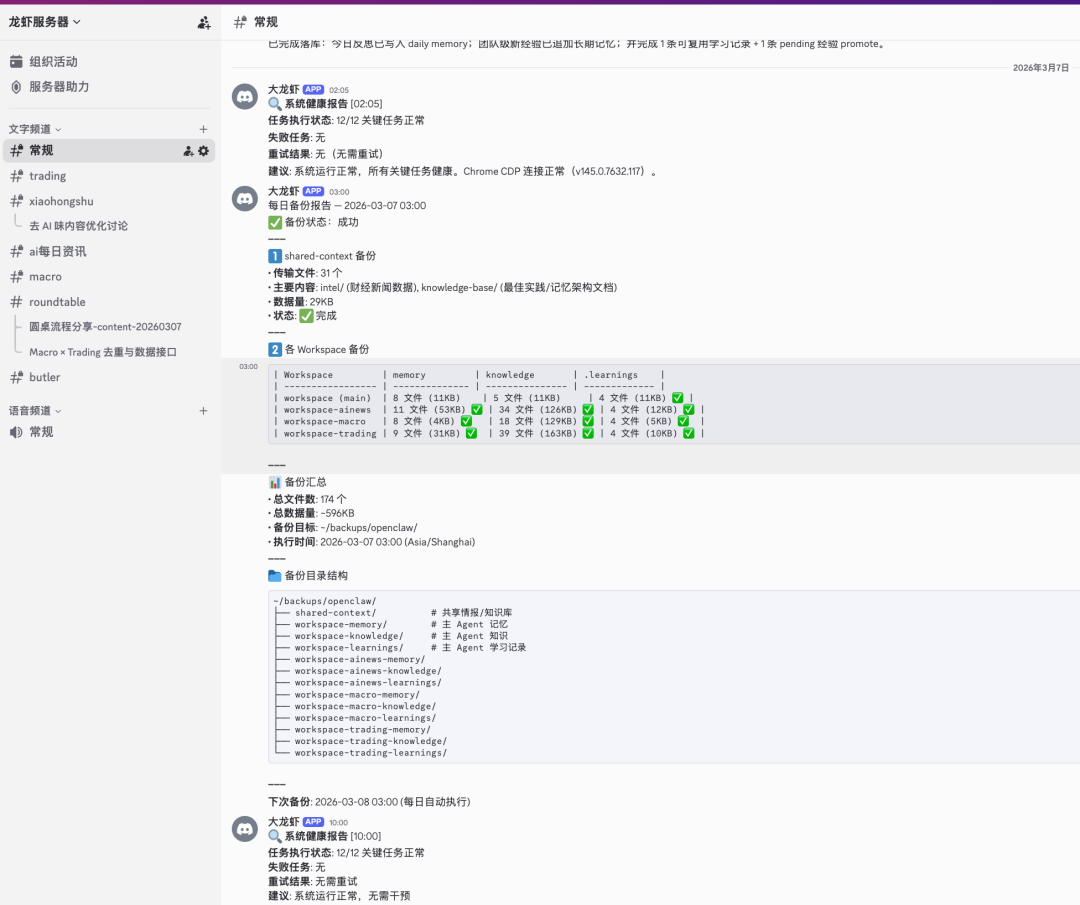Click 总文件数: 174 个 summary line
Screen dimensions: 1080x905
click(x=307, y=499)
